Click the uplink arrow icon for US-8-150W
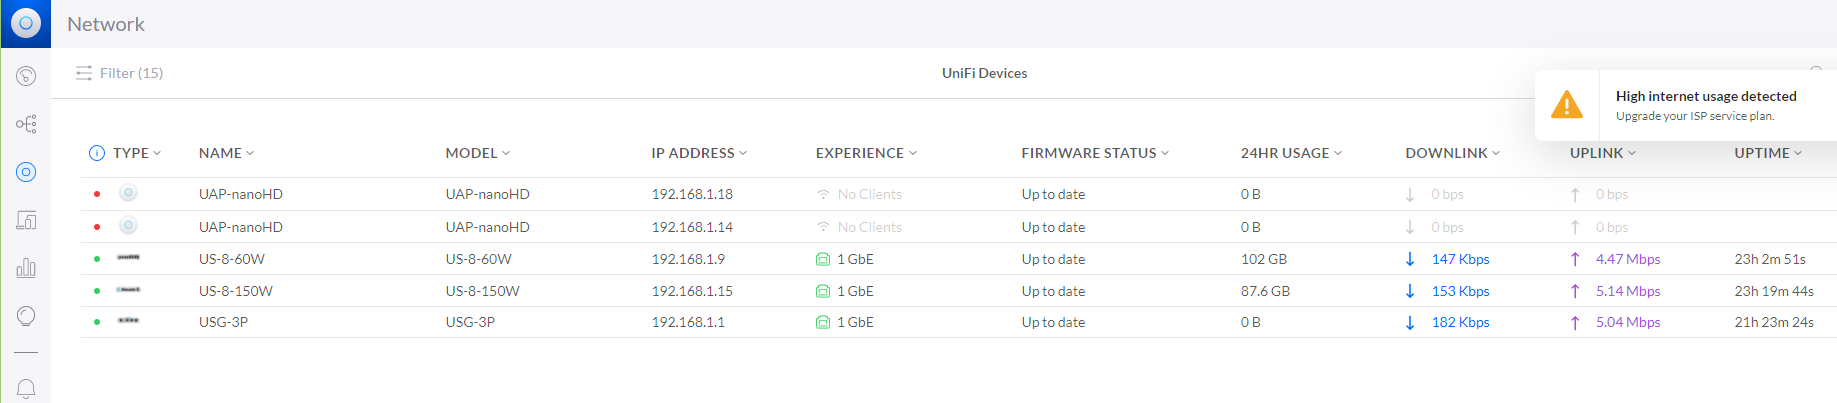This screenshot has width=1837, height=403. coord(1575,291)
